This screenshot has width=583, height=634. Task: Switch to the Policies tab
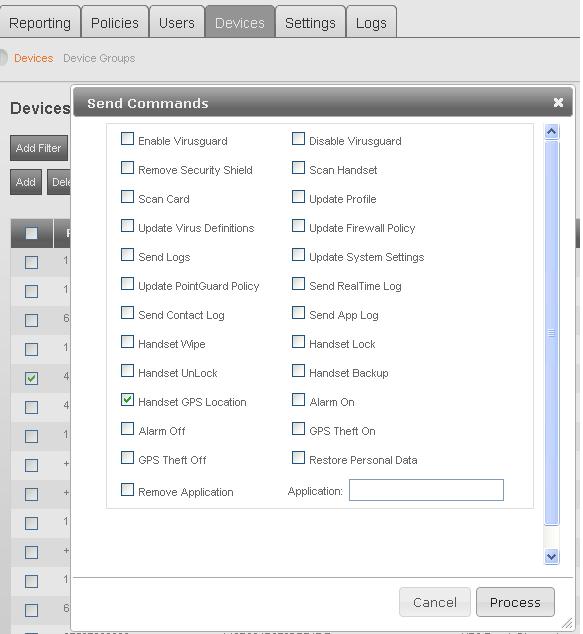(115, 23)
